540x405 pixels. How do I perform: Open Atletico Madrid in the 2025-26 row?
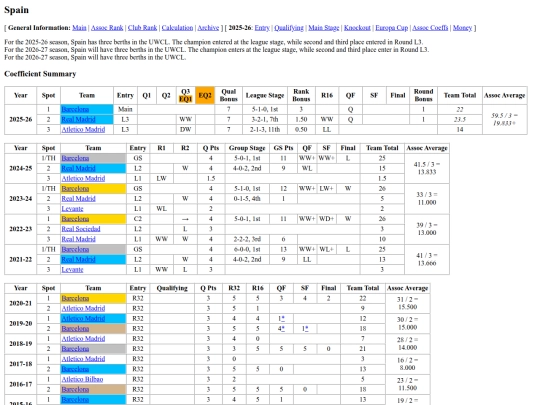click(x=83, y=129)
